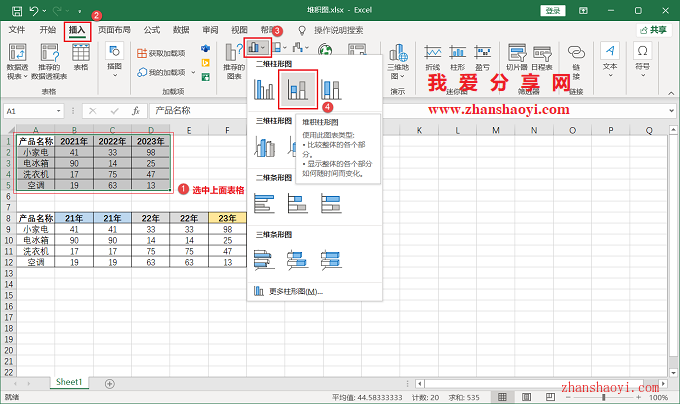Select cell with 23年 yellow header
This screenshot has height=404, width=680.
click(227, 218)
